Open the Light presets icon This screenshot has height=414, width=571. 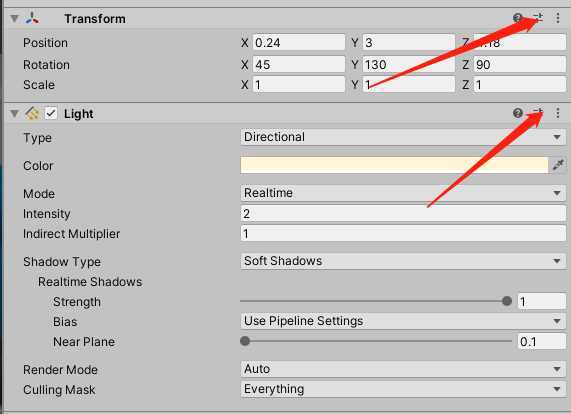click(538, 113)
